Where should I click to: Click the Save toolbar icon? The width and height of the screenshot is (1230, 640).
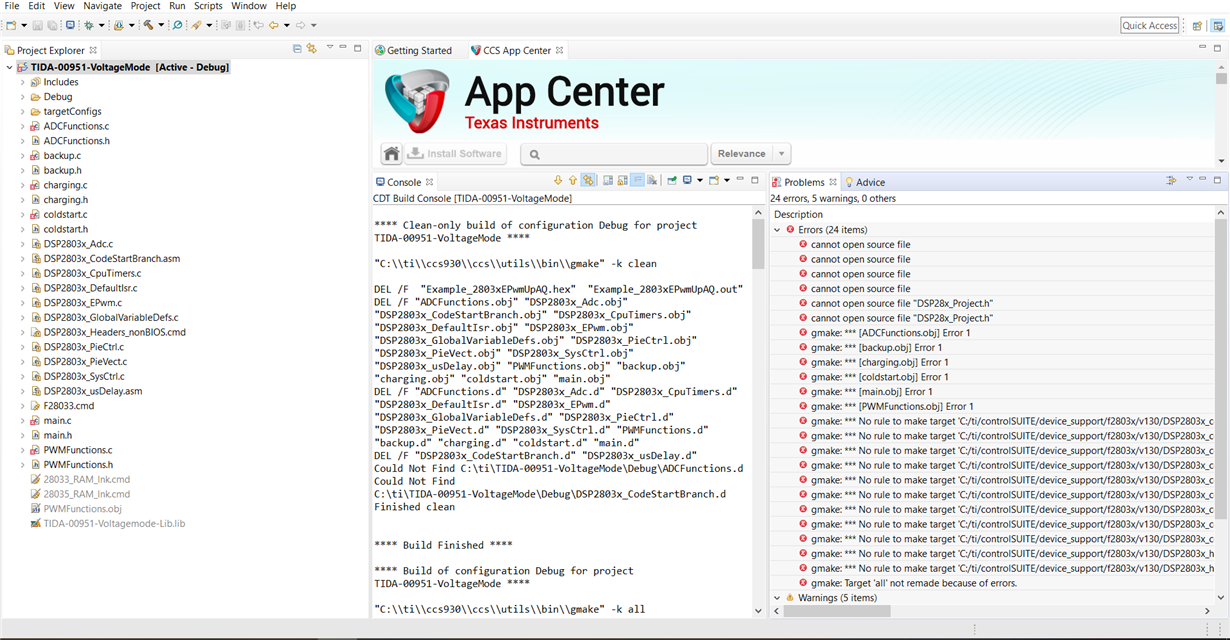(37, 25)
